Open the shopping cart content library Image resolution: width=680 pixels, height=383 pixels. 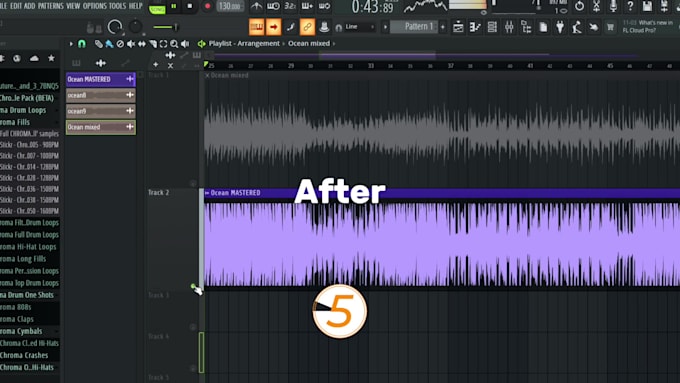[x=611, y=27]
